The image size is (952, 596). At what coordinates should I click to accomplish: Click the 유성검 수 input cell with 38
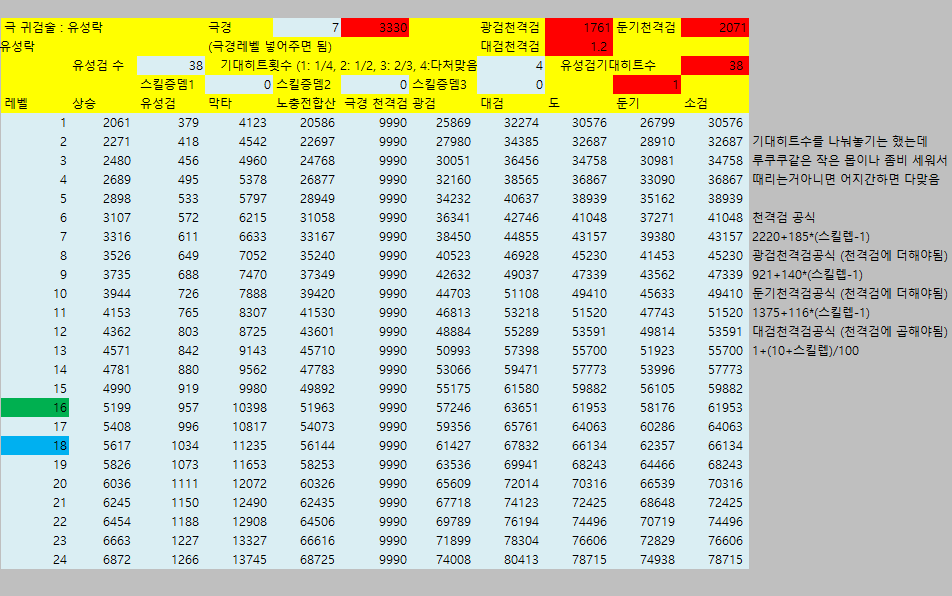[x=171, y=66]
